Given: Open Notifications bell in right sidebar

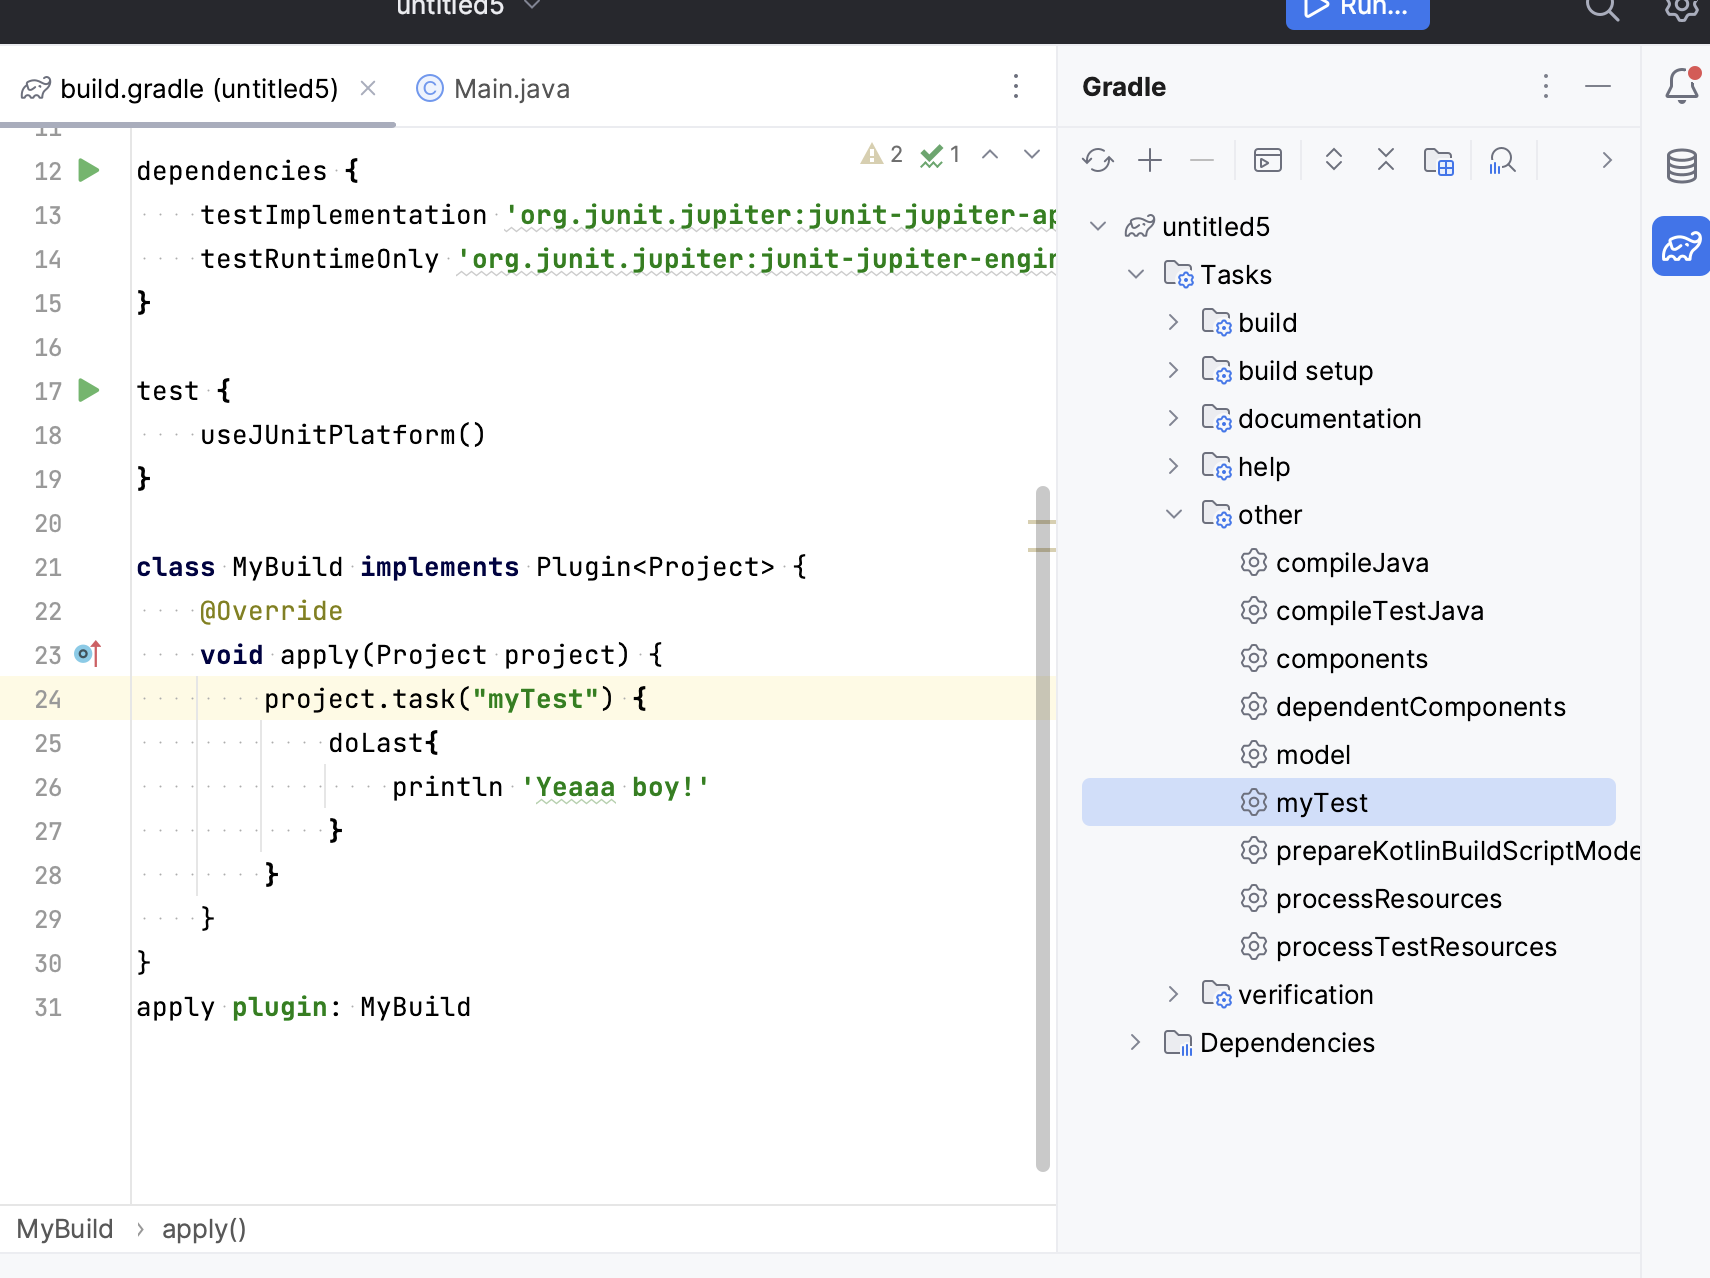Looking at the screenshot, I should 1682,86.
